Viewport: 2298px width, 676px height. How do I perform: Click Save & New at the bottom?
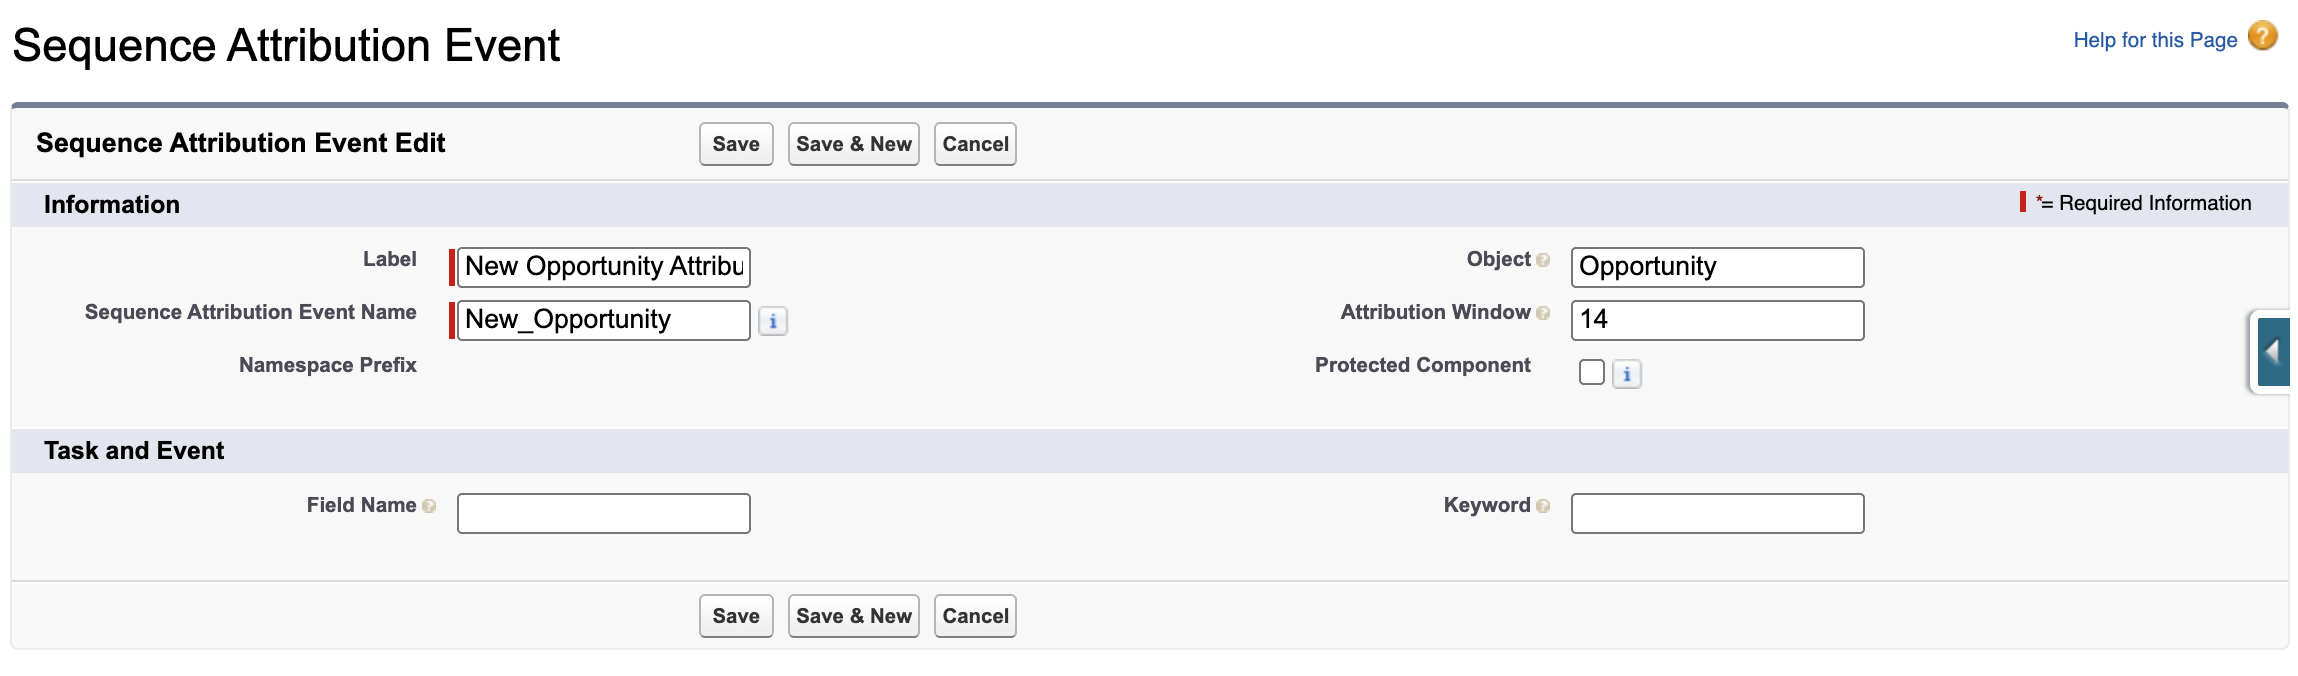[853, 615]
